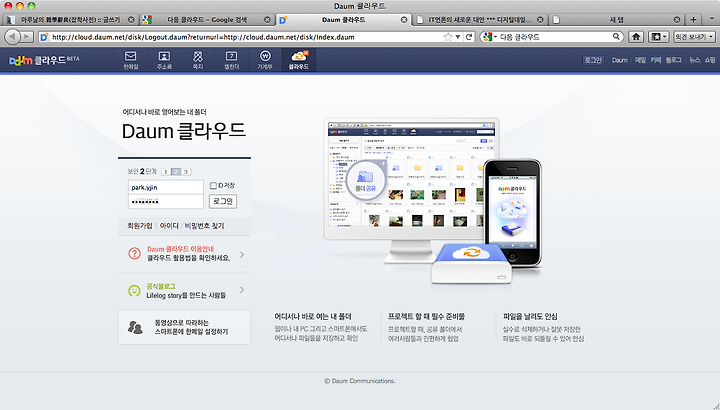Image resolution: width=720 pixels, height=410 pixels.
Task: Click the search magnifier in the search bar
Action: pos(616,36)
